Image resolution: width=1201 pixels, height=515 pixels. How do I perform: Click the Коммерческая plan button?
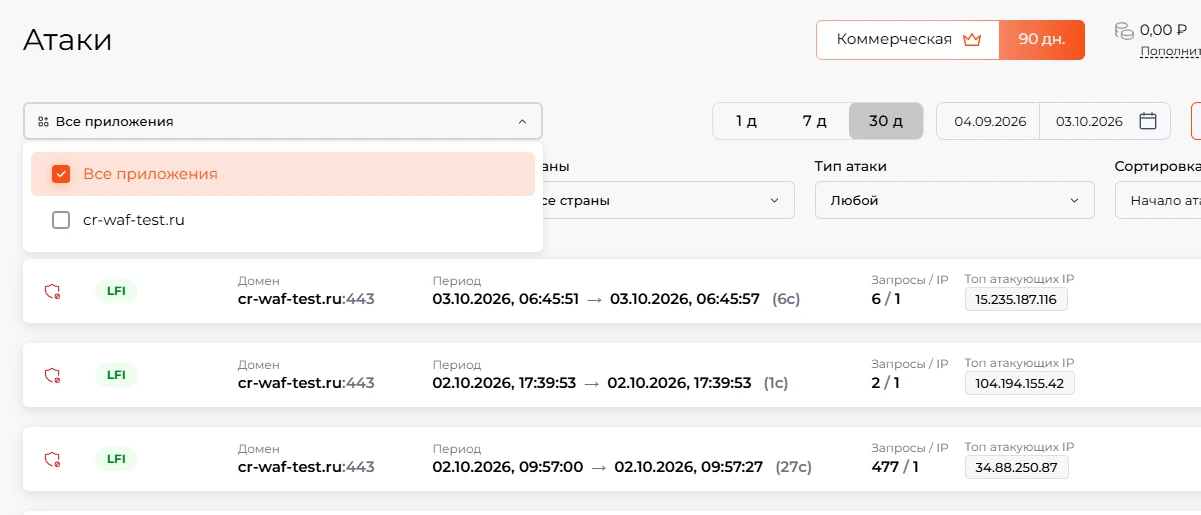pyautogui.click(x=908, y=40)
